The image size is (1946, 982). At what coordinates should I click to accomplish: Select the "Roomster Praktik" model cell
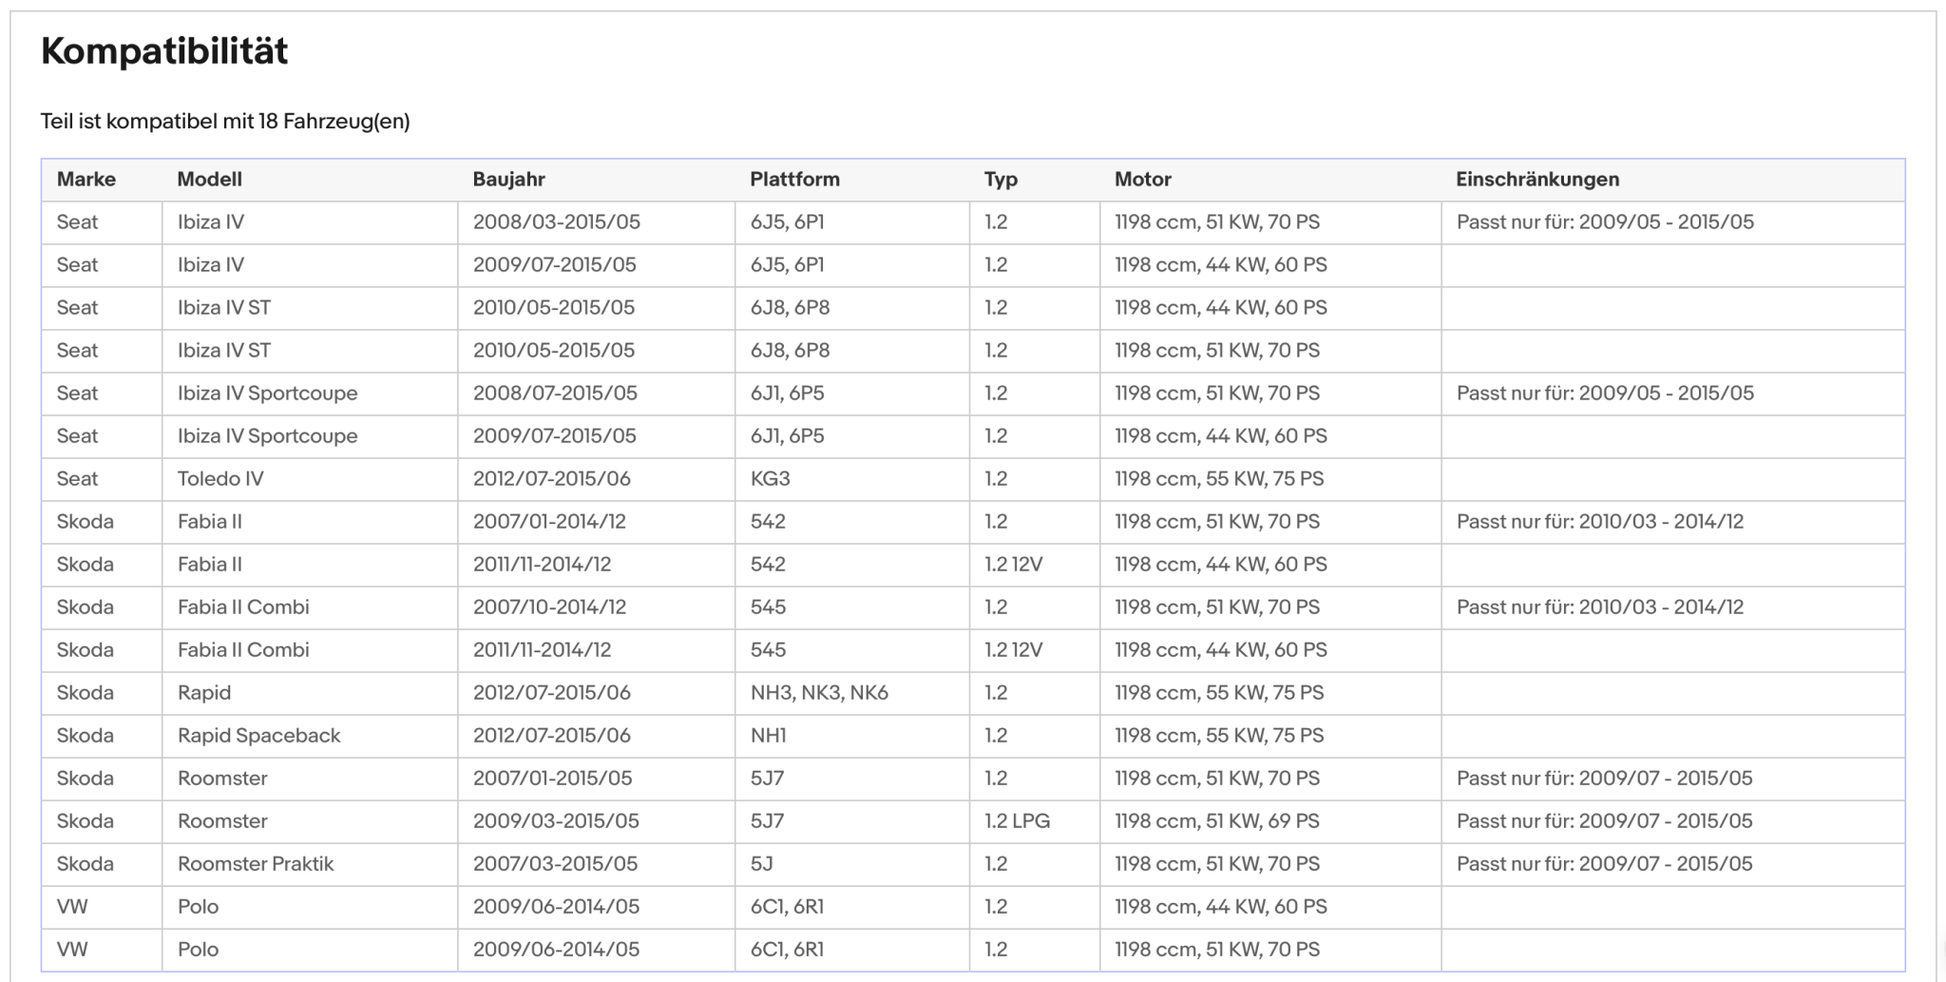(x=255, y=864)
